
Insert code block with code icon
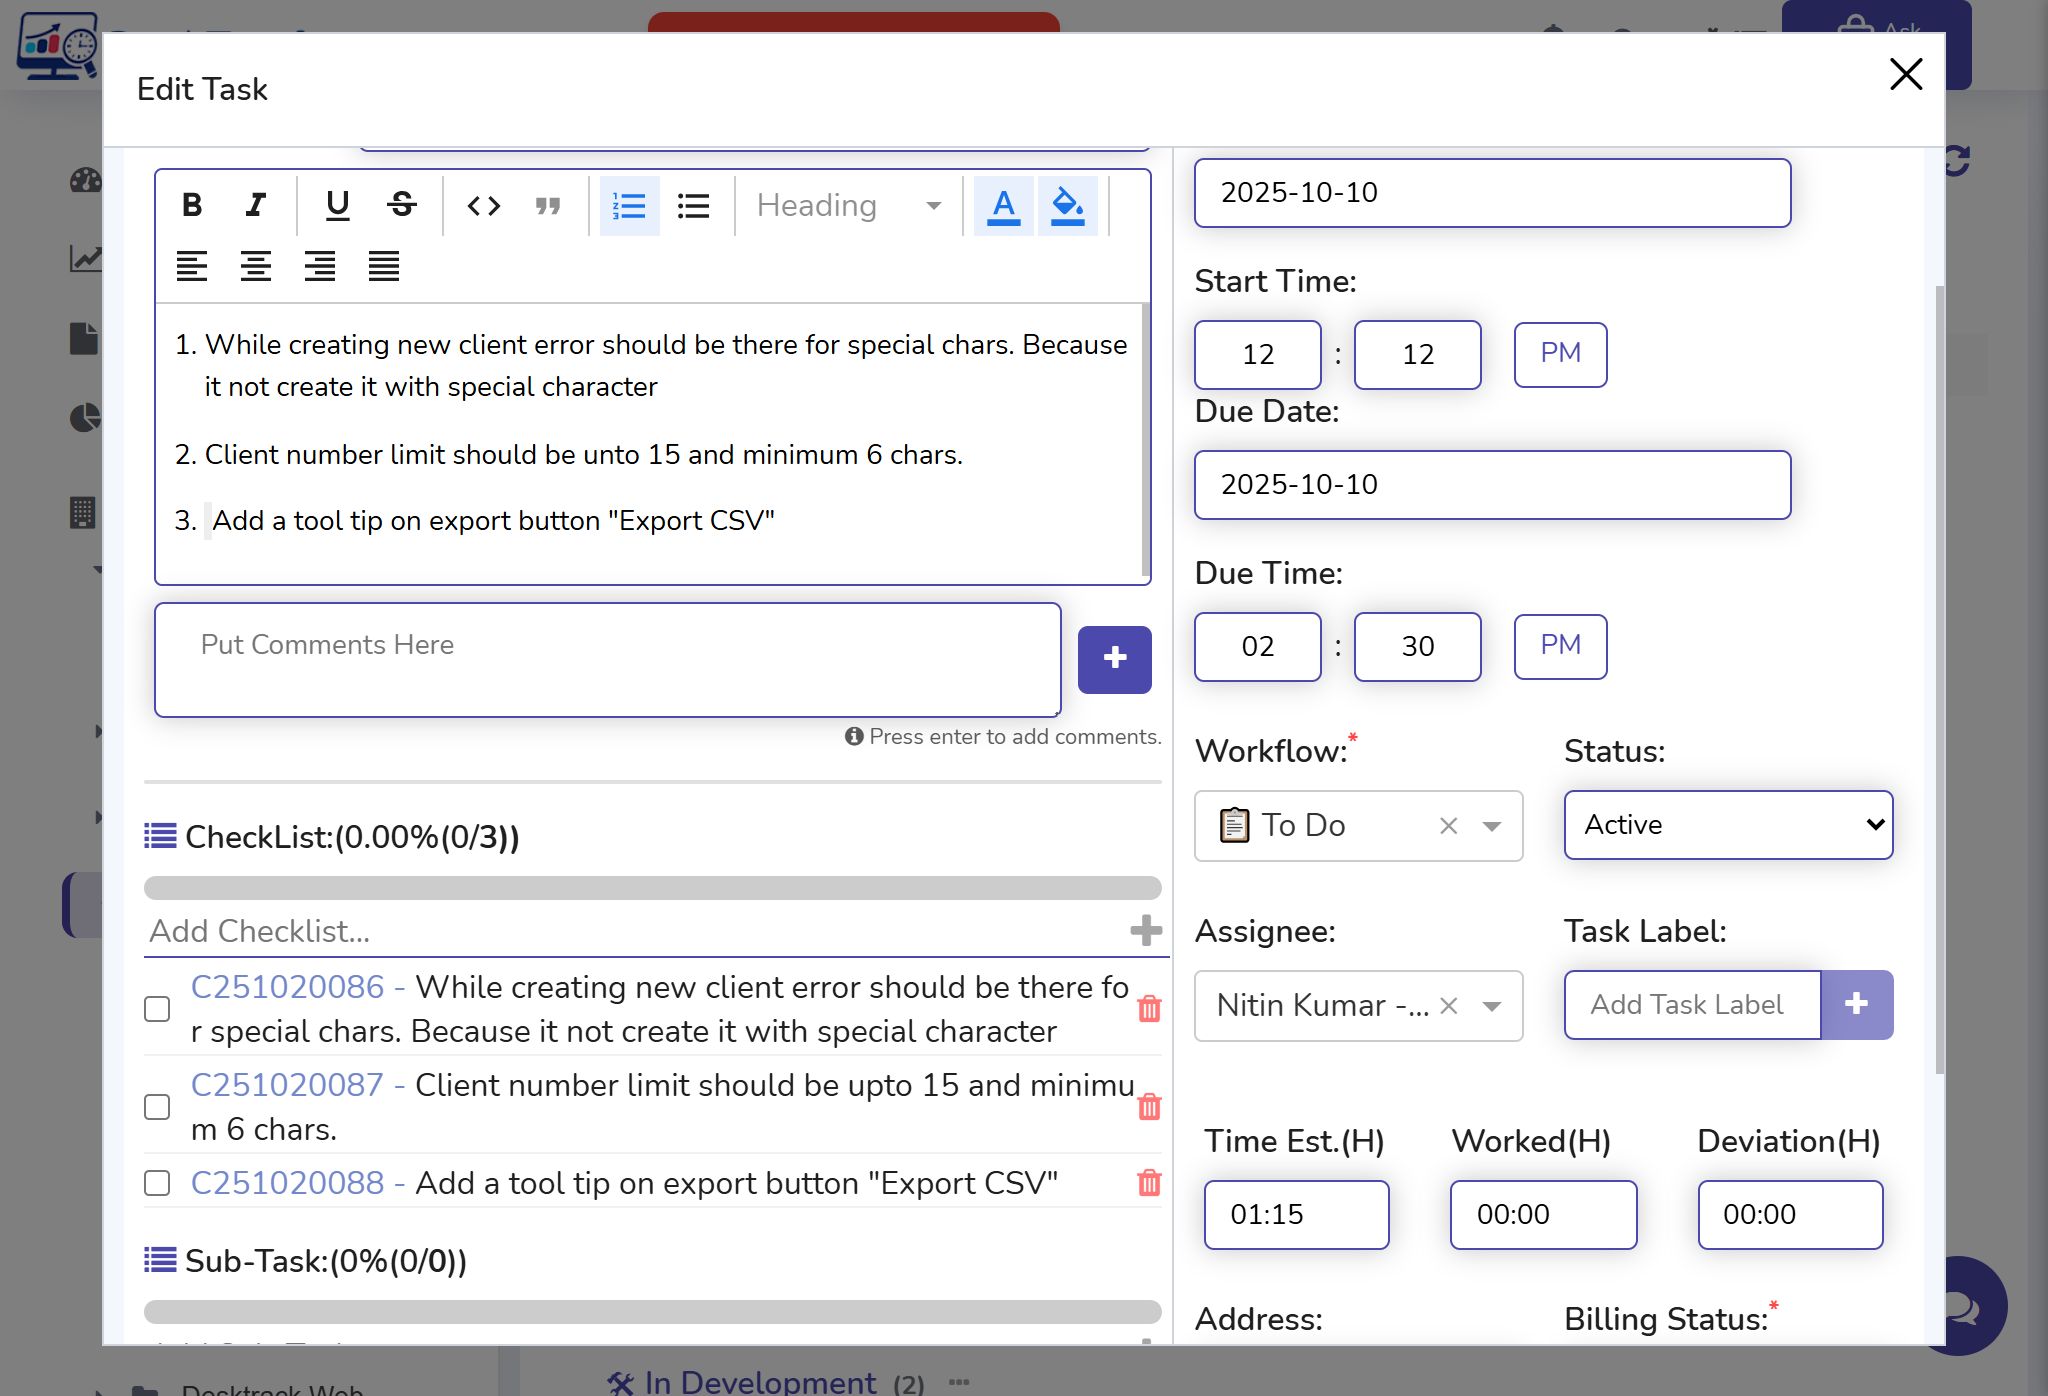(484, 206)
